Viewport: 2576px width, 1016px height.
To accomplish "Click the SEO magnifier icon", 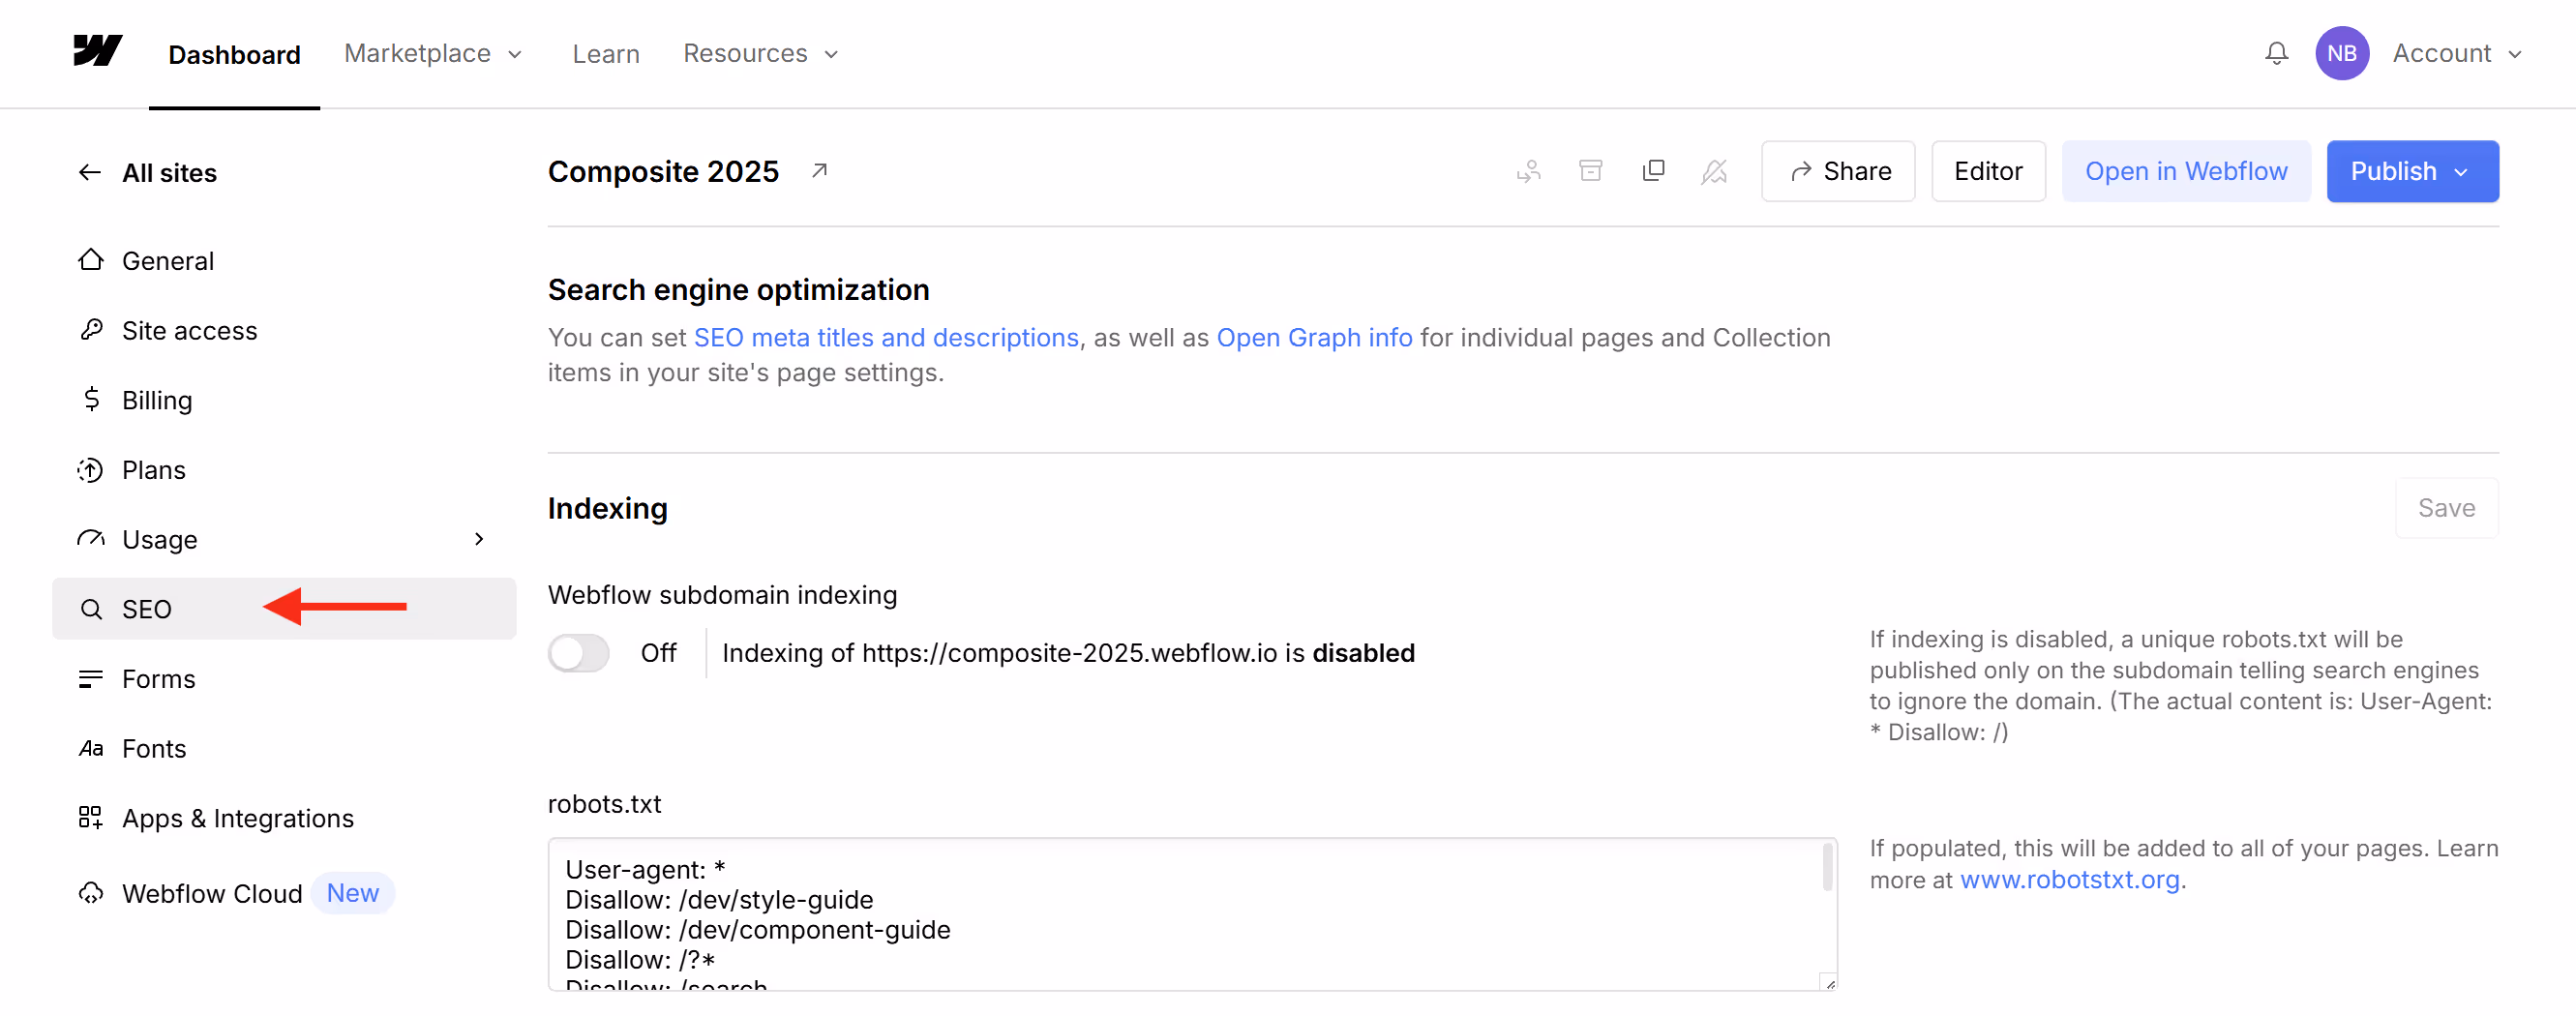I will tap(91, 609).
